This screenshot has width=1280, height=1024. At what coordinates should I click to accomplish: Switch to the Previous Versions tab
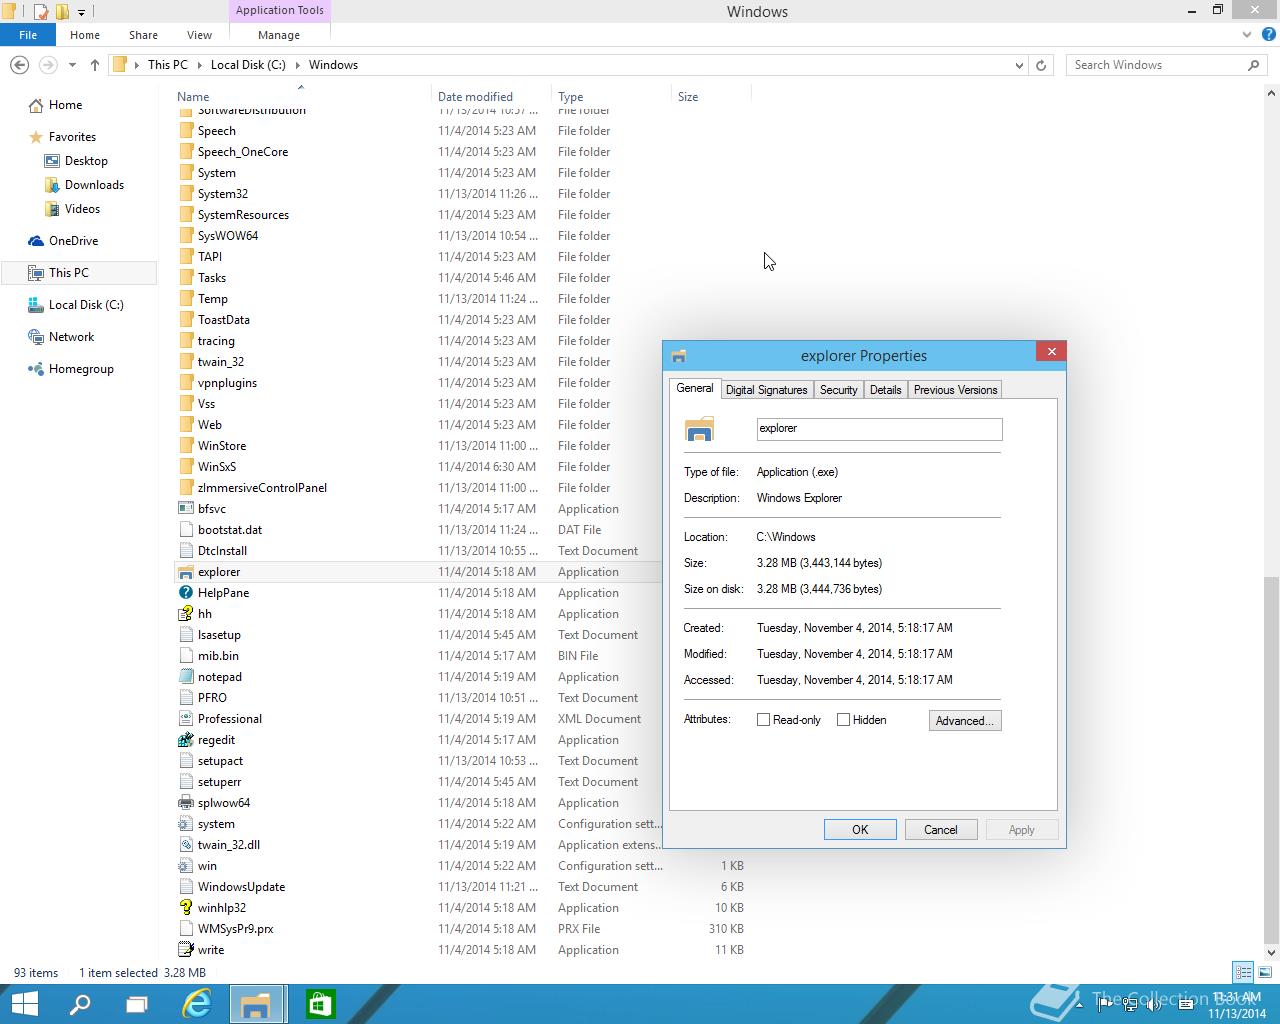pos(955,390)
